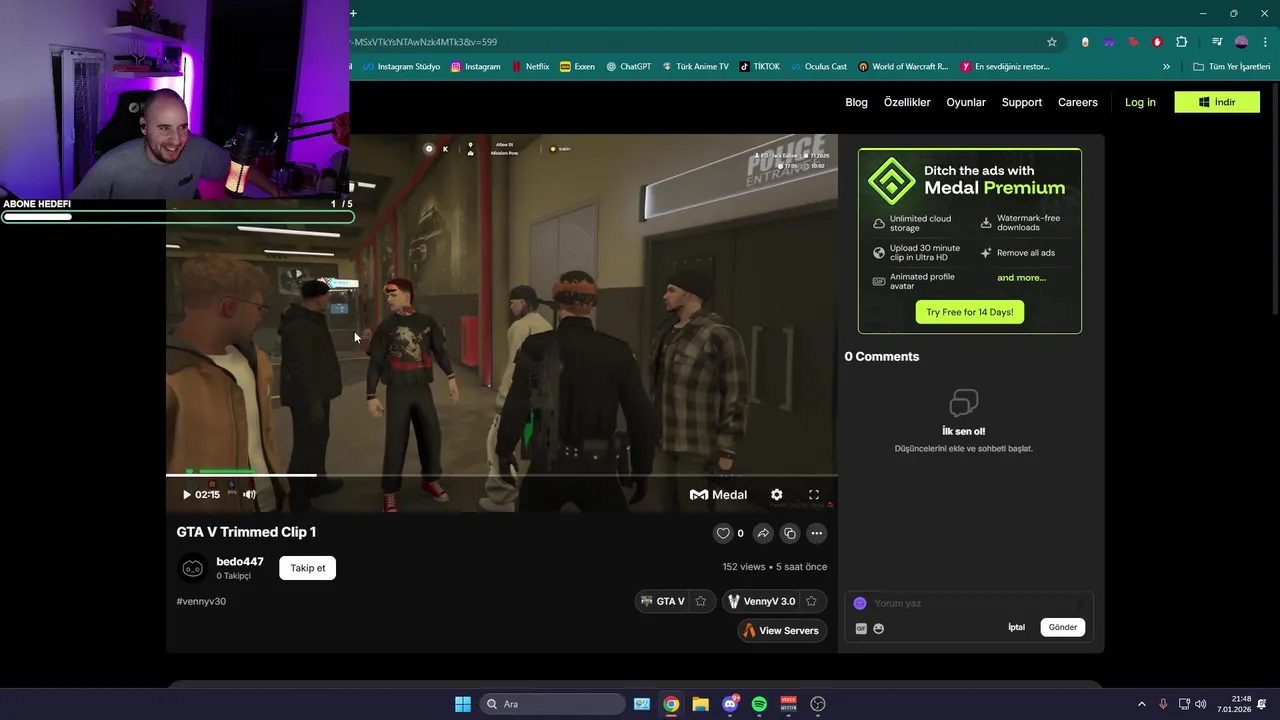Open the GTA V game tag
Viewport: 1280px width, 720px height.
663,601
